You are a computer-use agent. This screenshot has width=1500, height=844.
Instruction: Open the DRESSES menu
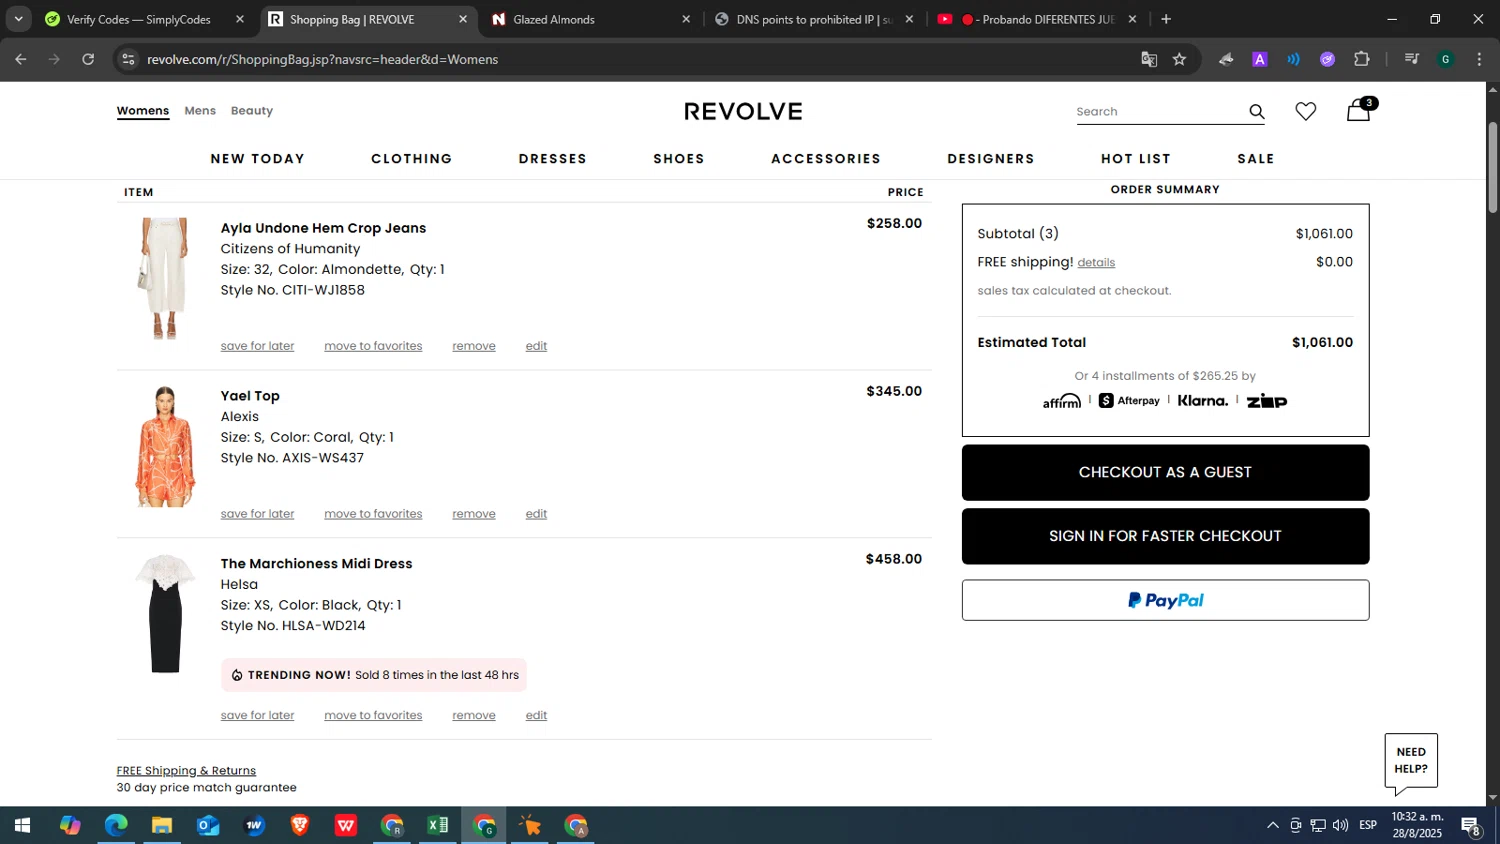click(553, 159)
